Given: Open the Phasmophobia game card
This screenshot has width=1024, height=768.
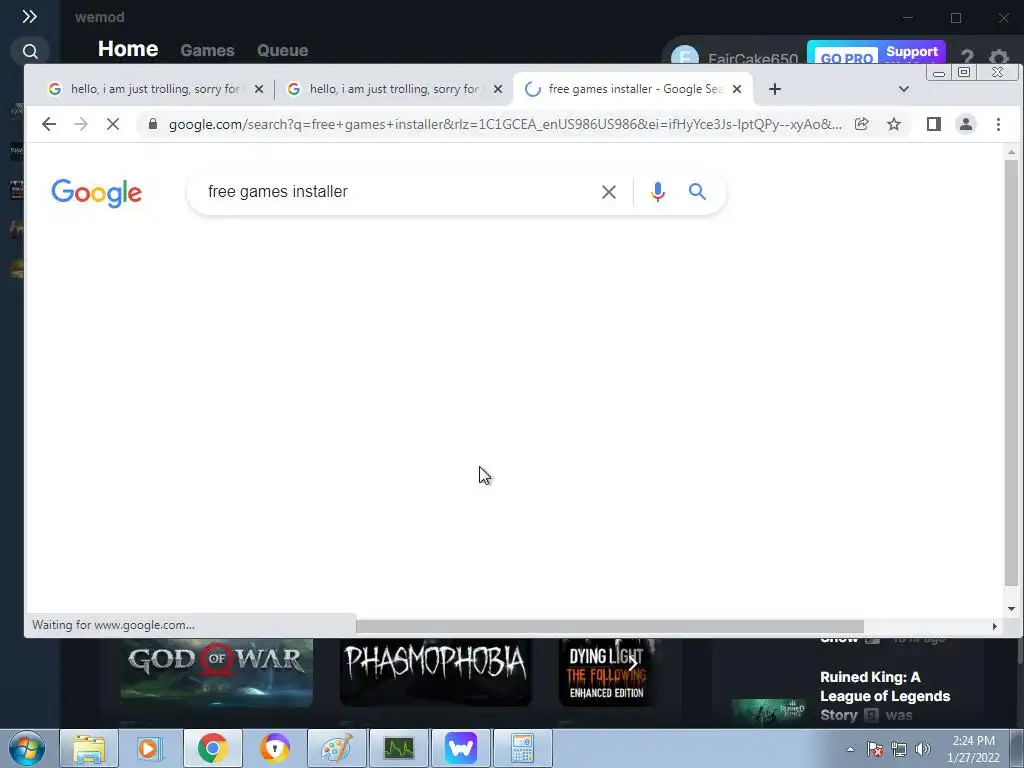Looking at the screenshot, I should tap(436, 671).
